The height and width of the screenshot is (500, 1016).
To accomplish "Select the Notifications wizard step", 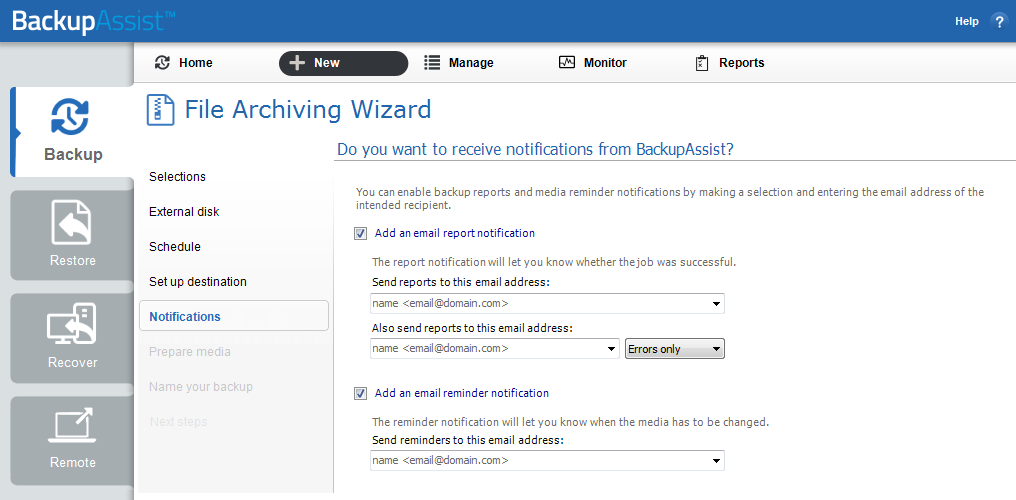I will [x=234, y=316].
